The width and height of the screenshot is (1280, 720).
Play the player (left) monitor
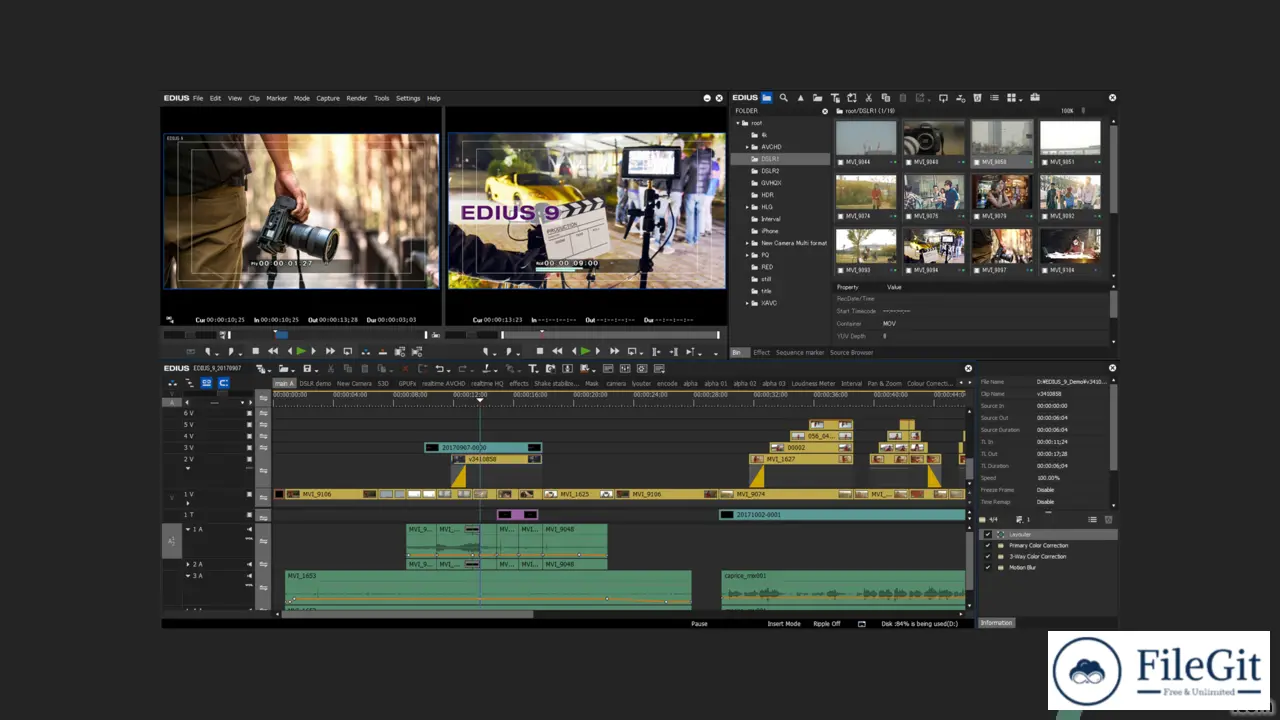coord(301,351)
